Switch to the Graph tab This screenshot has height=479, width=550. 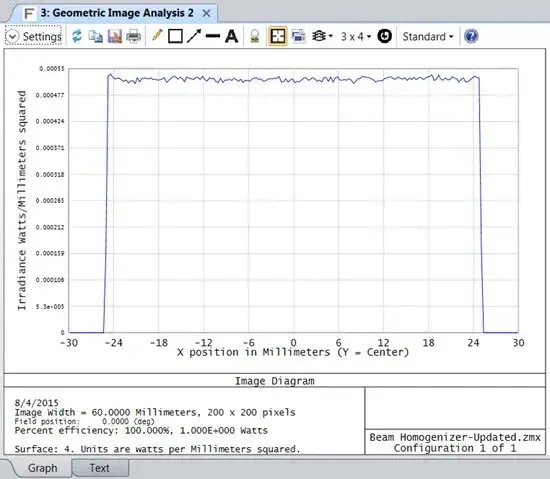coord(42,468)
